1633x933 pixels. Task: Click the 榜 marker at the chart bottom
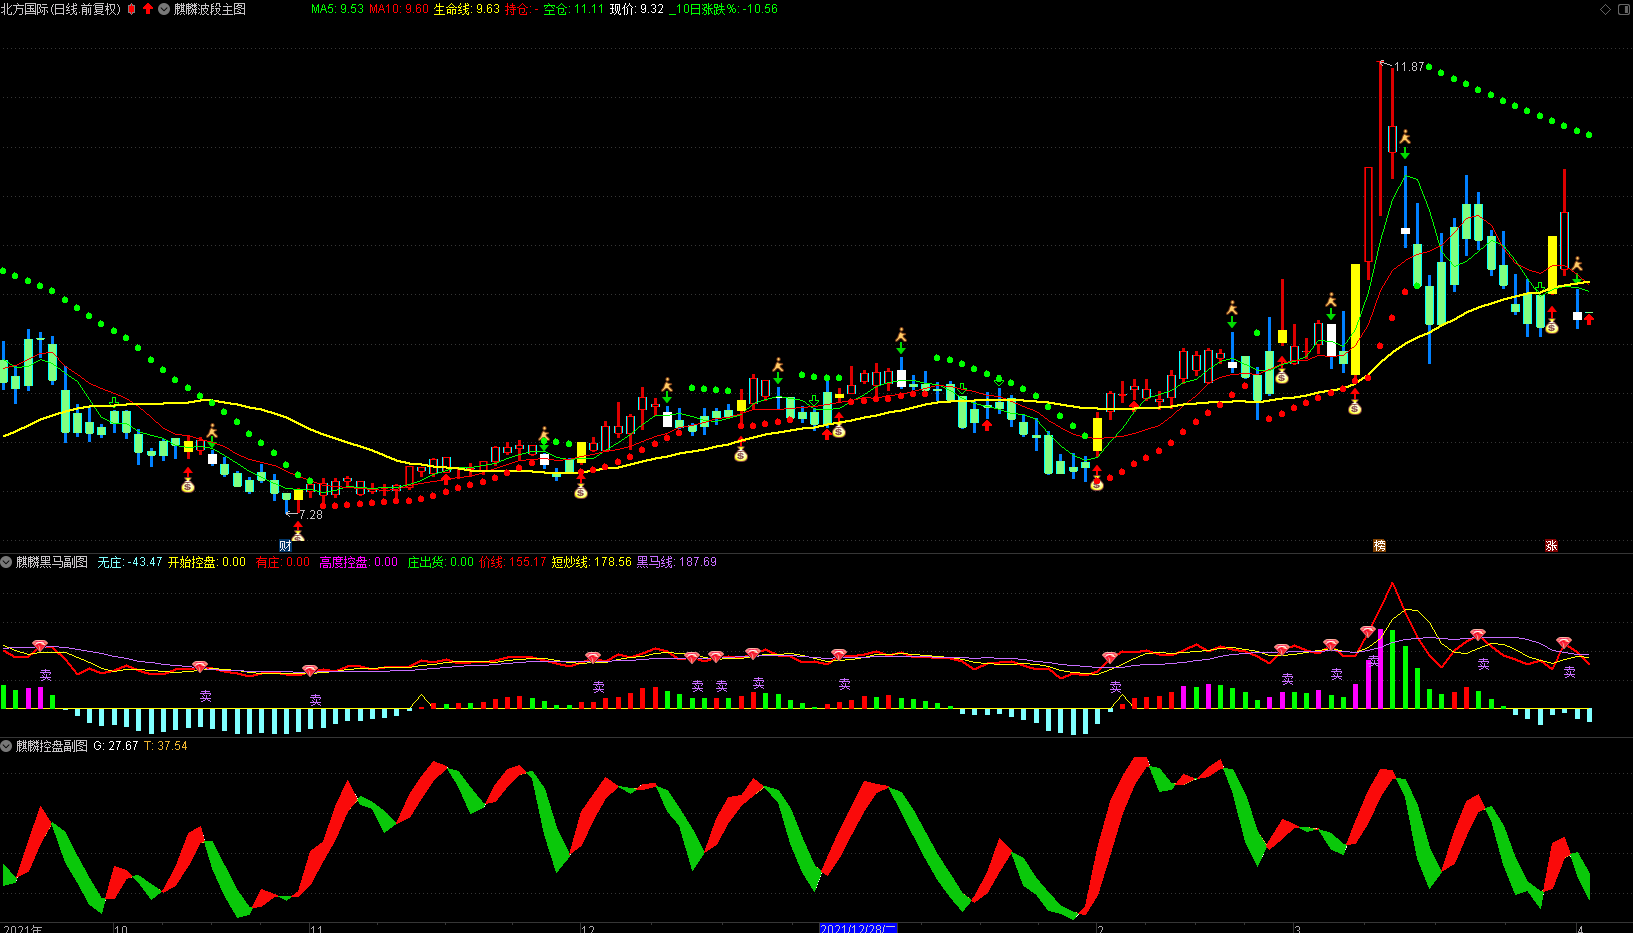pos(1380,546)
